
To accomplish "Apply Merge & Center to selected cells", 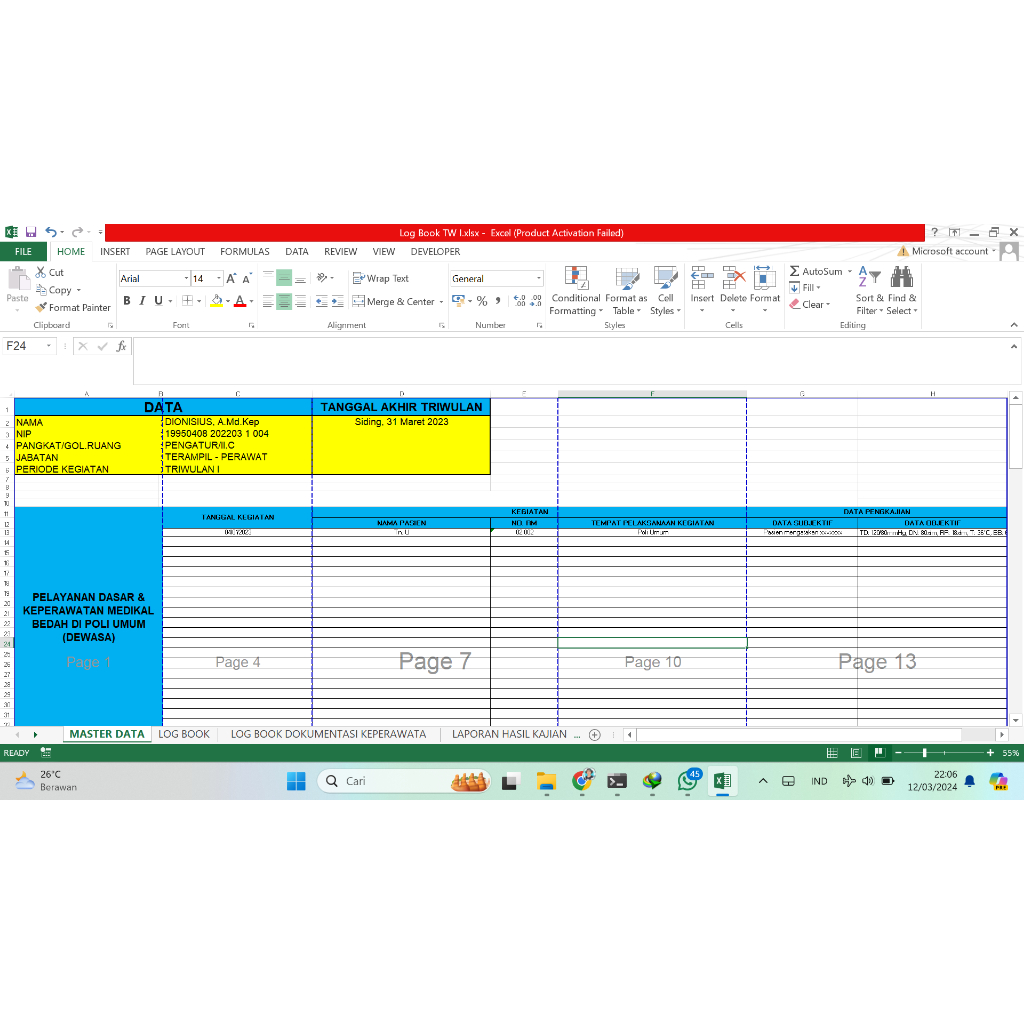I will [392, 301].
